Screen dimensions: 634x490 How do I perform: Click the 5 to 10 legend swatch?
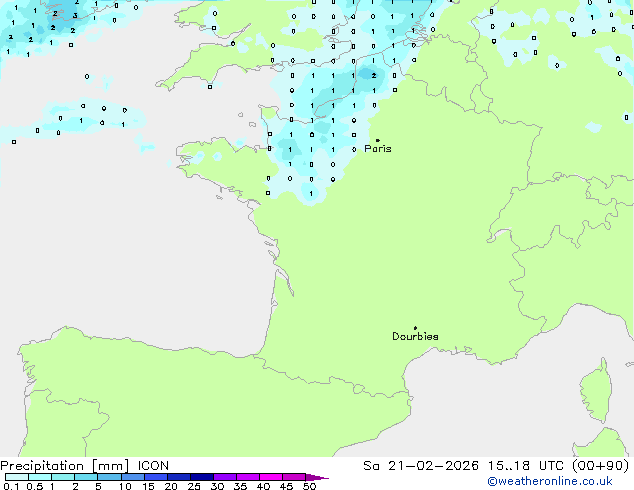point(109,477)
